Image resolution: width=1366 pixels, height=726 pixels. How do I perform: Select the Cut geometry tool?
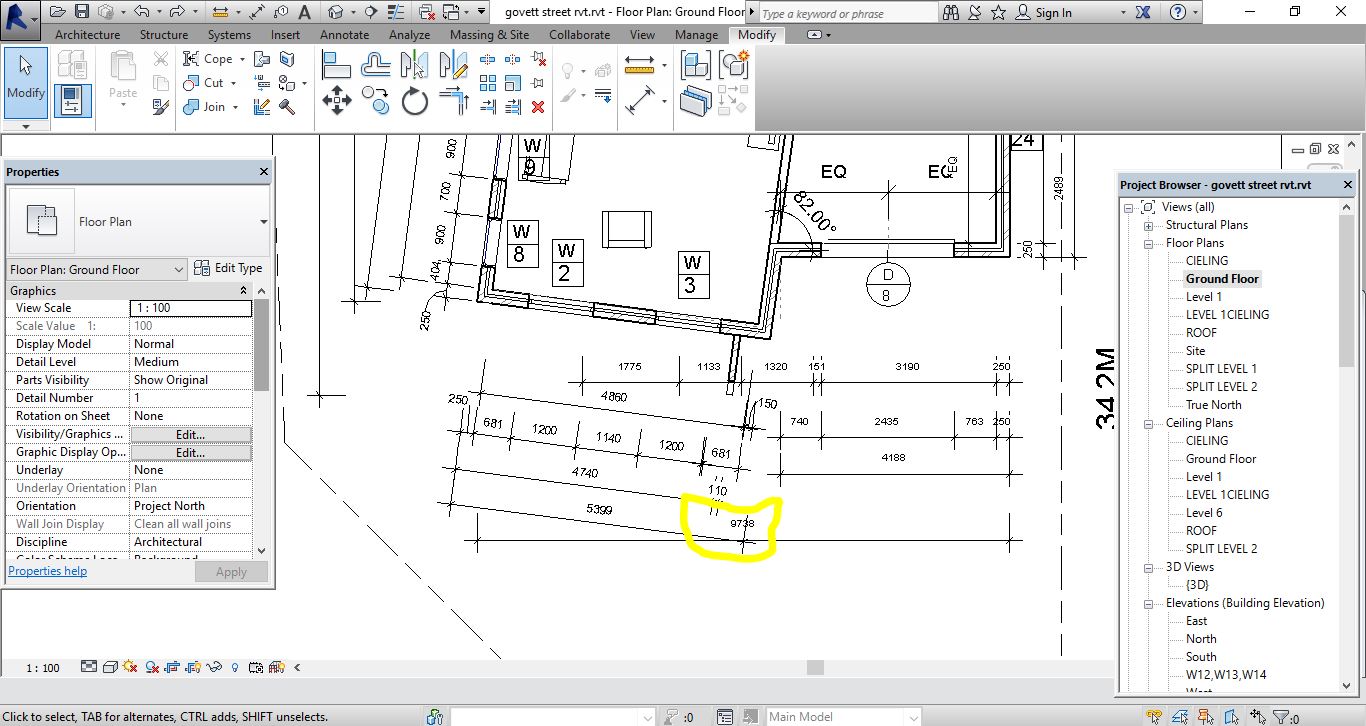pos(203,83)
